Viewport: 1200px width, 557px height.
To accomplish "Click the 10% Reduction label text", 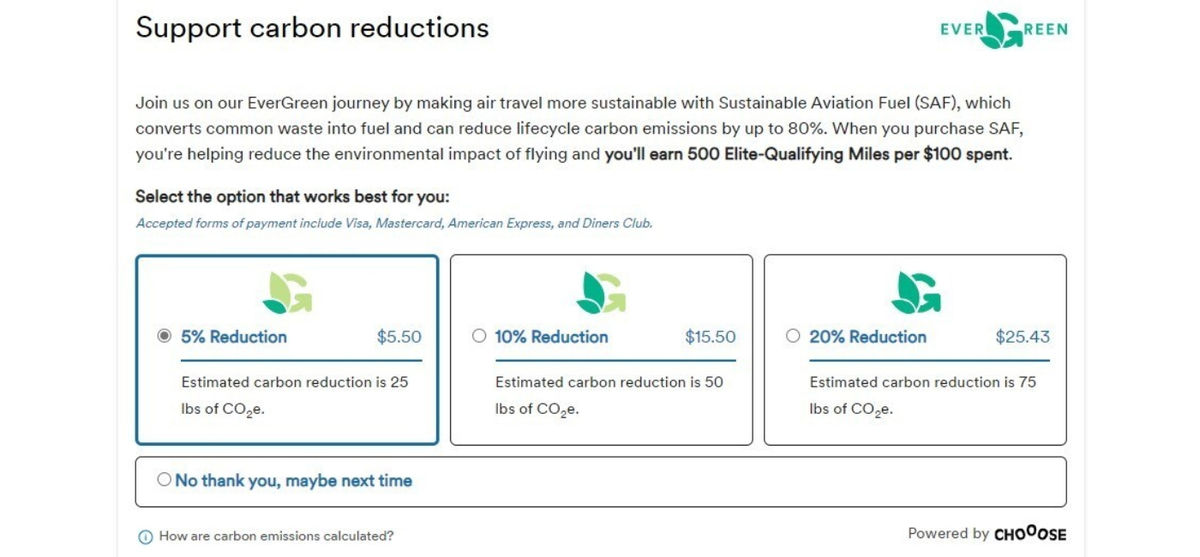I will [x=551, y=337].
